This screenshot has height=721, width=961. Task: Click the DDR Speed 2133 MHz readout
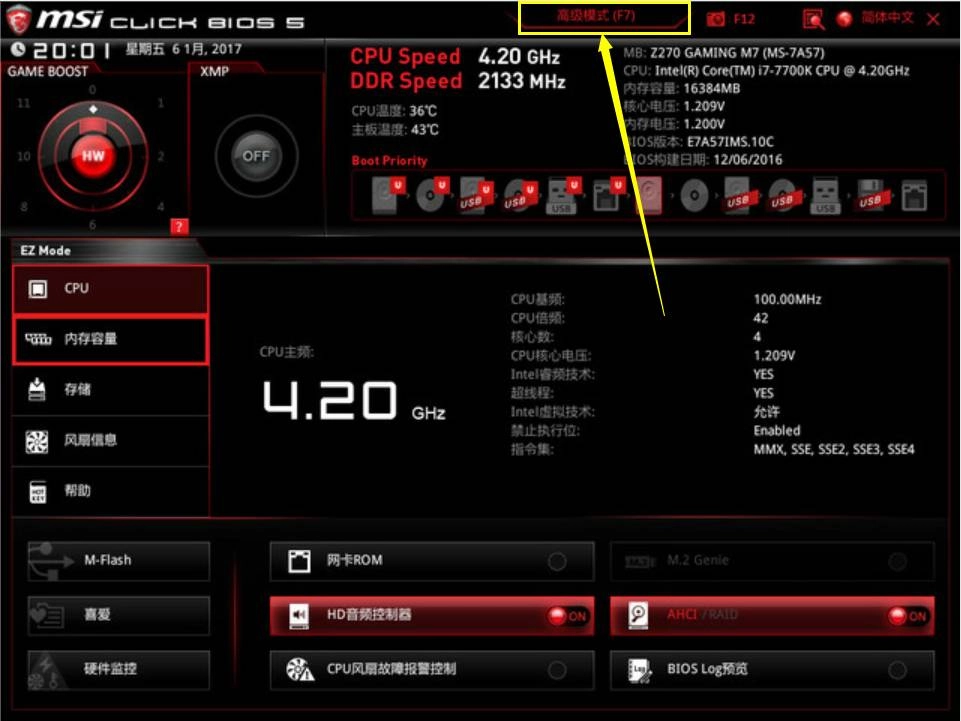458,81
